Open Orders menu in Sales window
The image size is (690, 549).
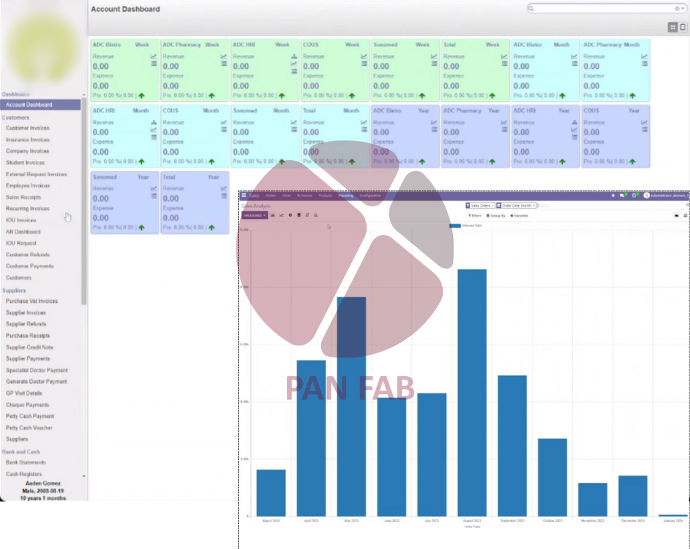click(x=271, y=195)
